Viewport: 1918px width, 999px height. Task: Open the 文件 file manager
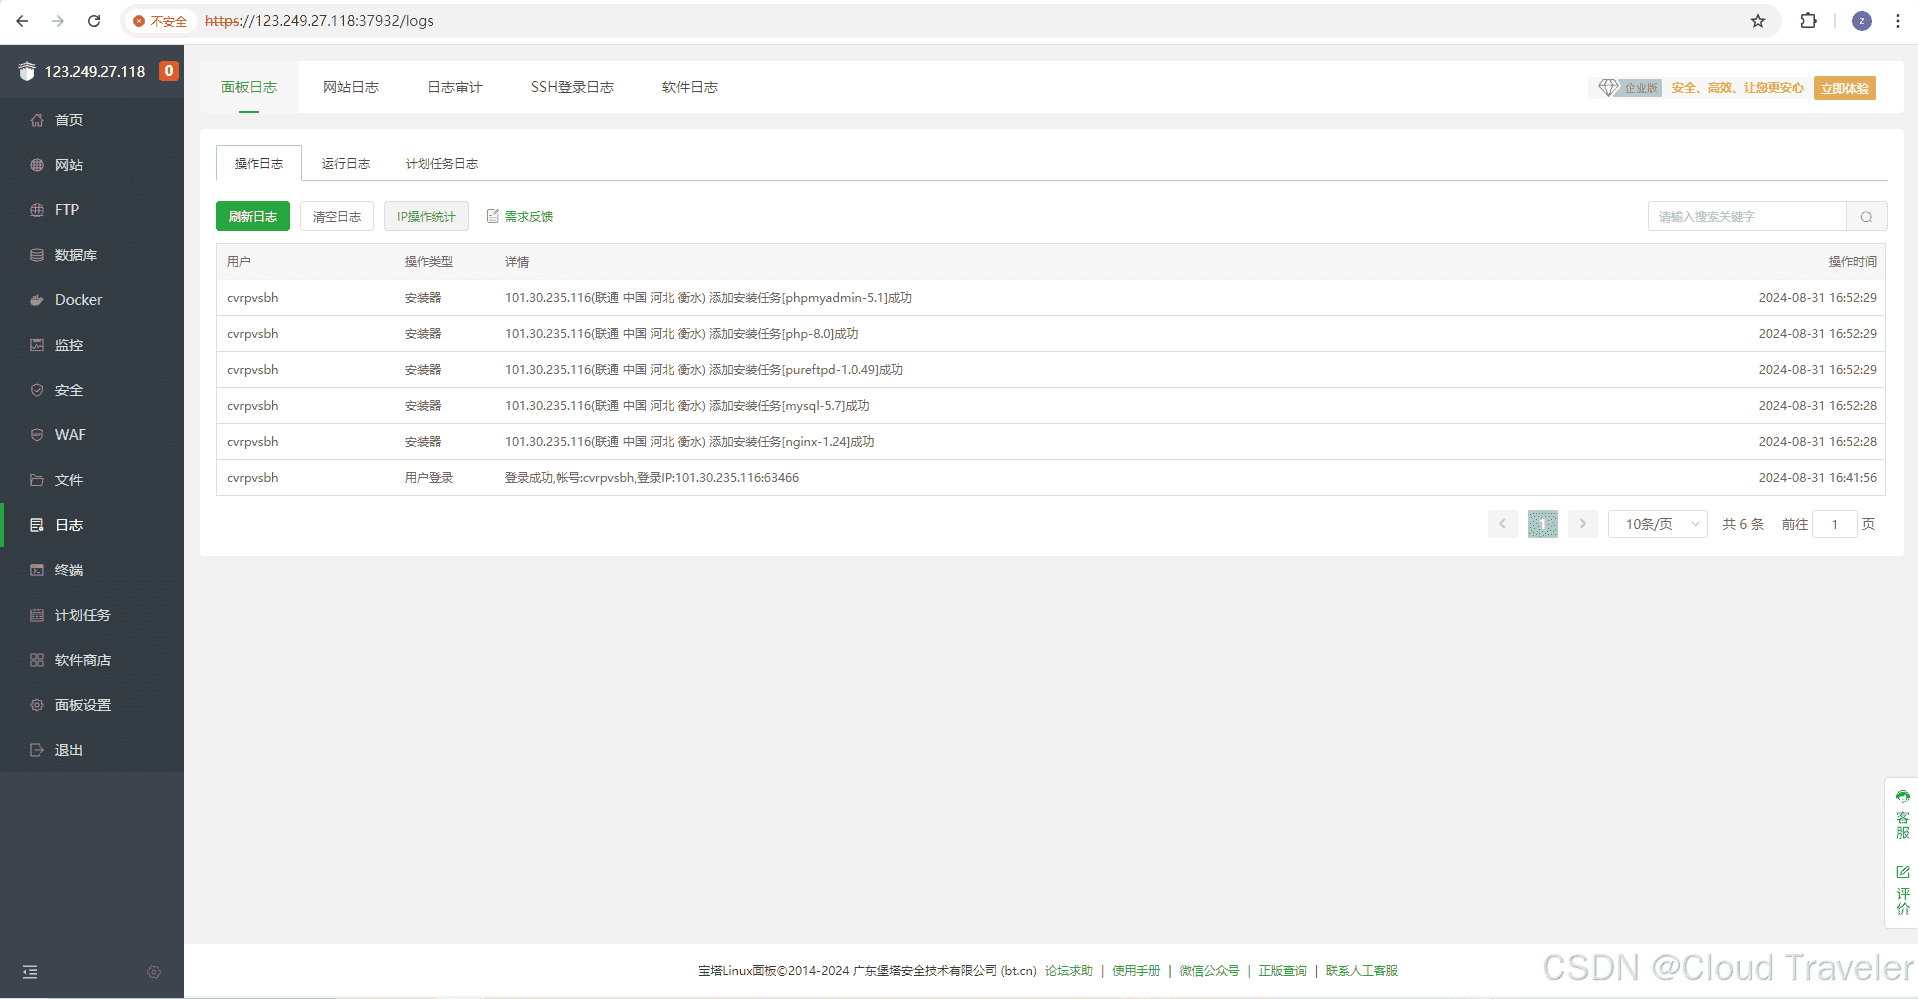point(67,480)
